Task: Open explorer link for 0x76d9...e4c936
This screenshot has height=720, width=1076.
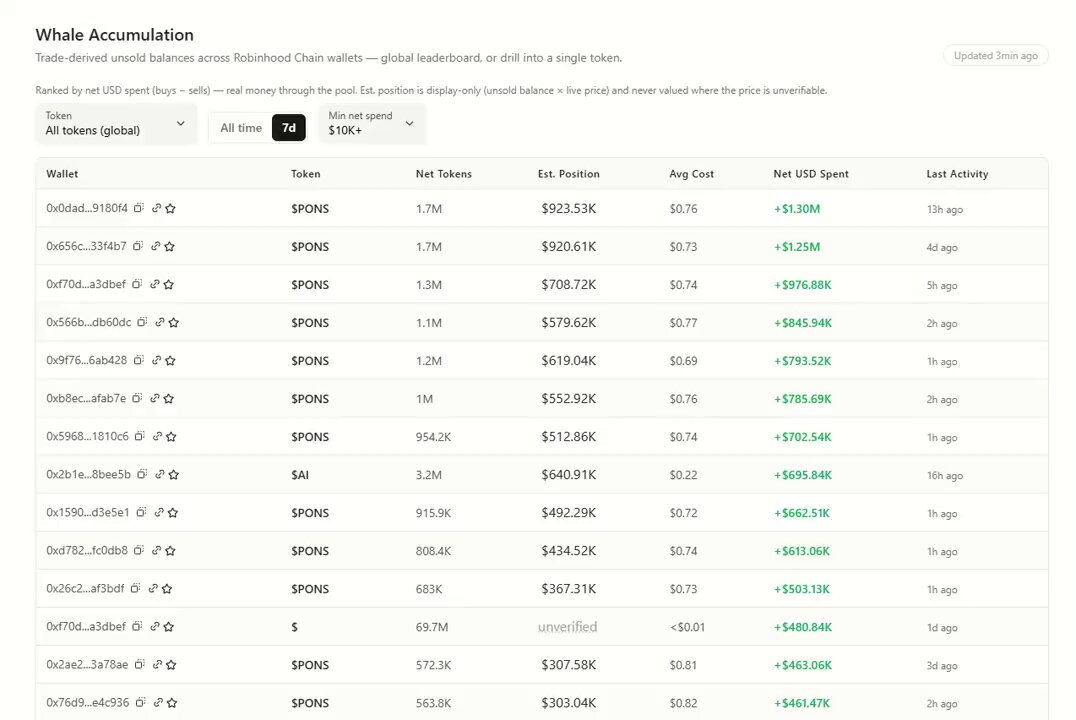Action: (159, 702)
